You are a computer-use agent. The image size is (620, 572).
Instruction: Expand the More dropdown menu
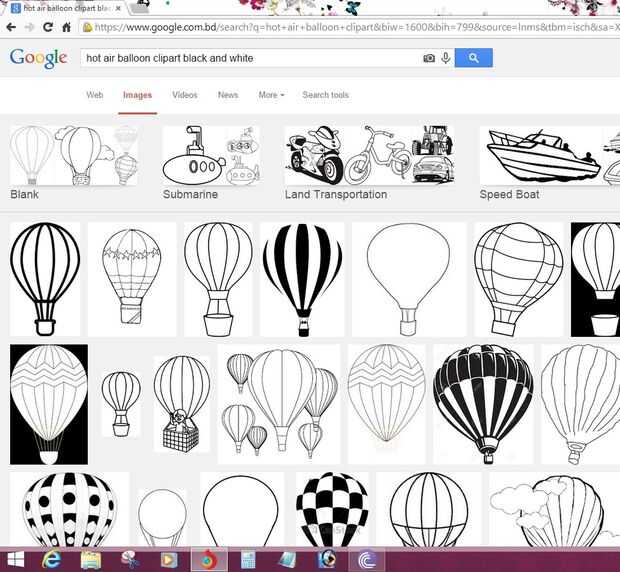click(x=271, y=95)
